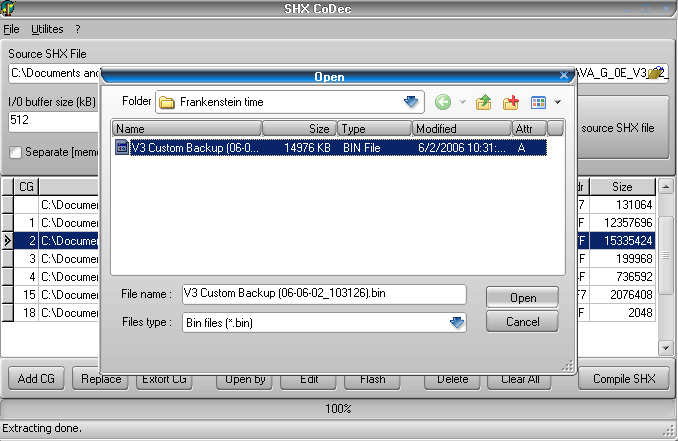
Task: Click the CG column header
Action: point(26,187)
